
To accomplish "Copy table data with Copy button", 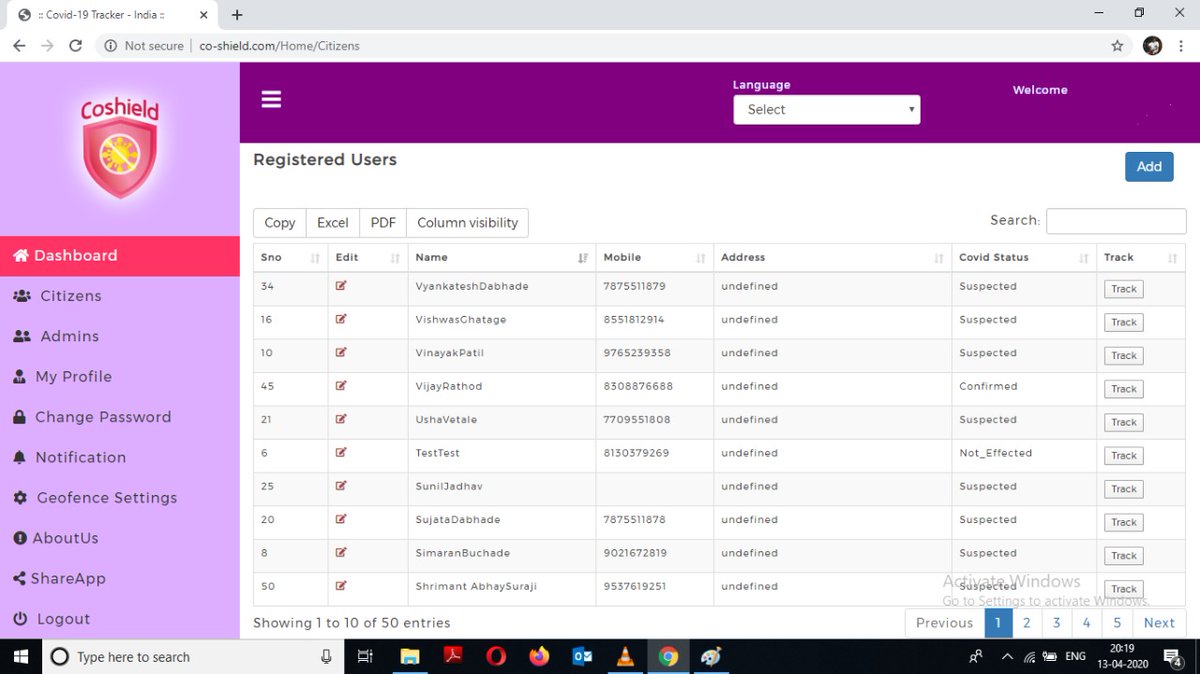I will [x=280, y=223].
